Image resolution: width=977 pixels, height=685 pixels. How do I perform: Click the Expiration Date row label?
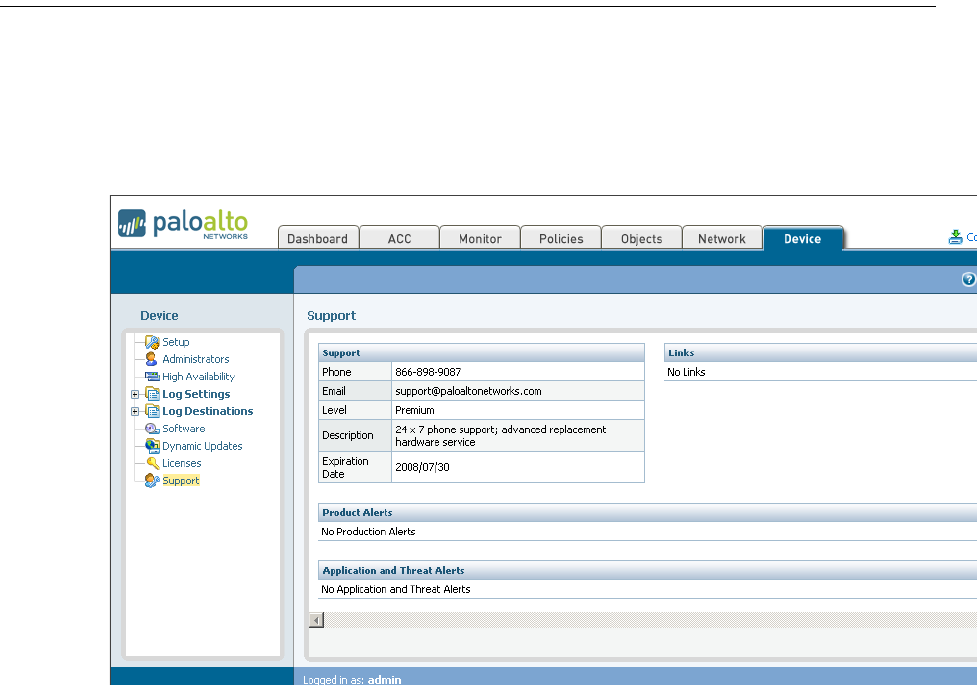click(345, 467)
